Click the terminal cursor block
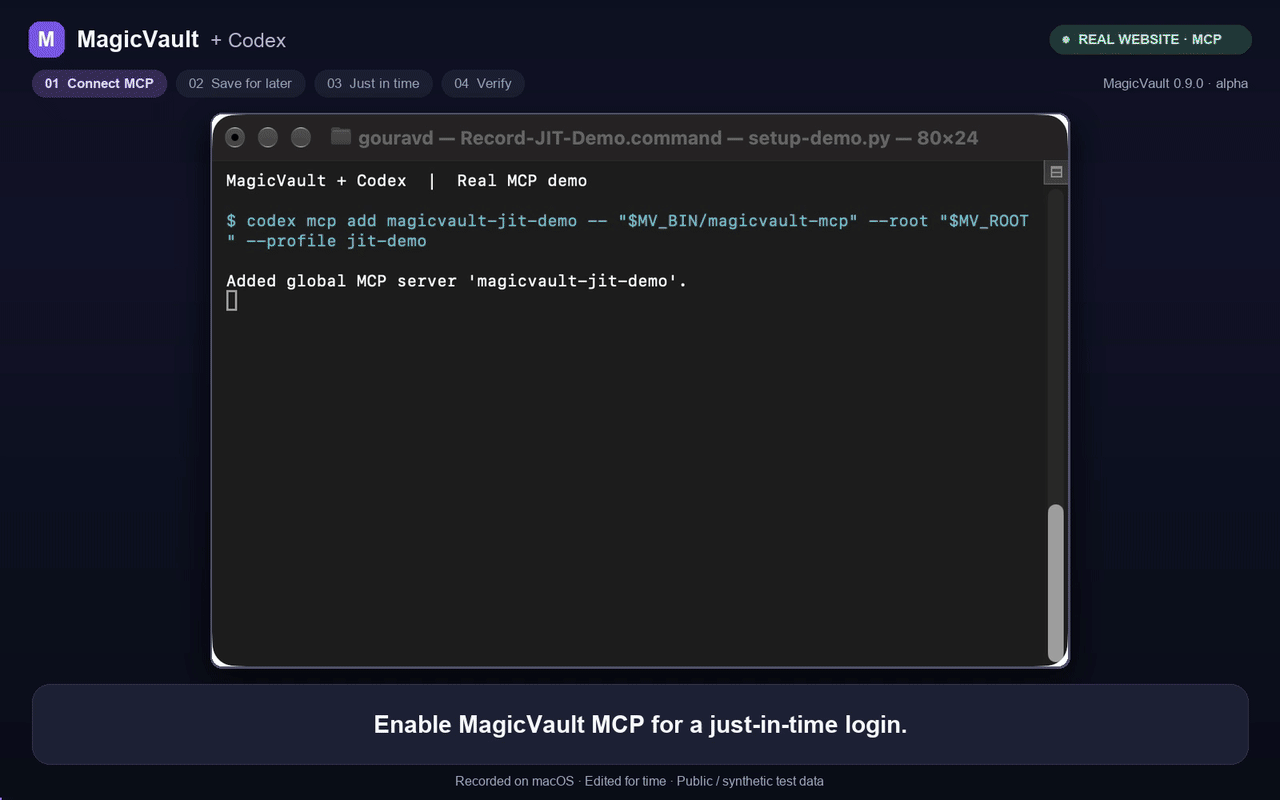The image size is (1280, 800). (232, 300)
